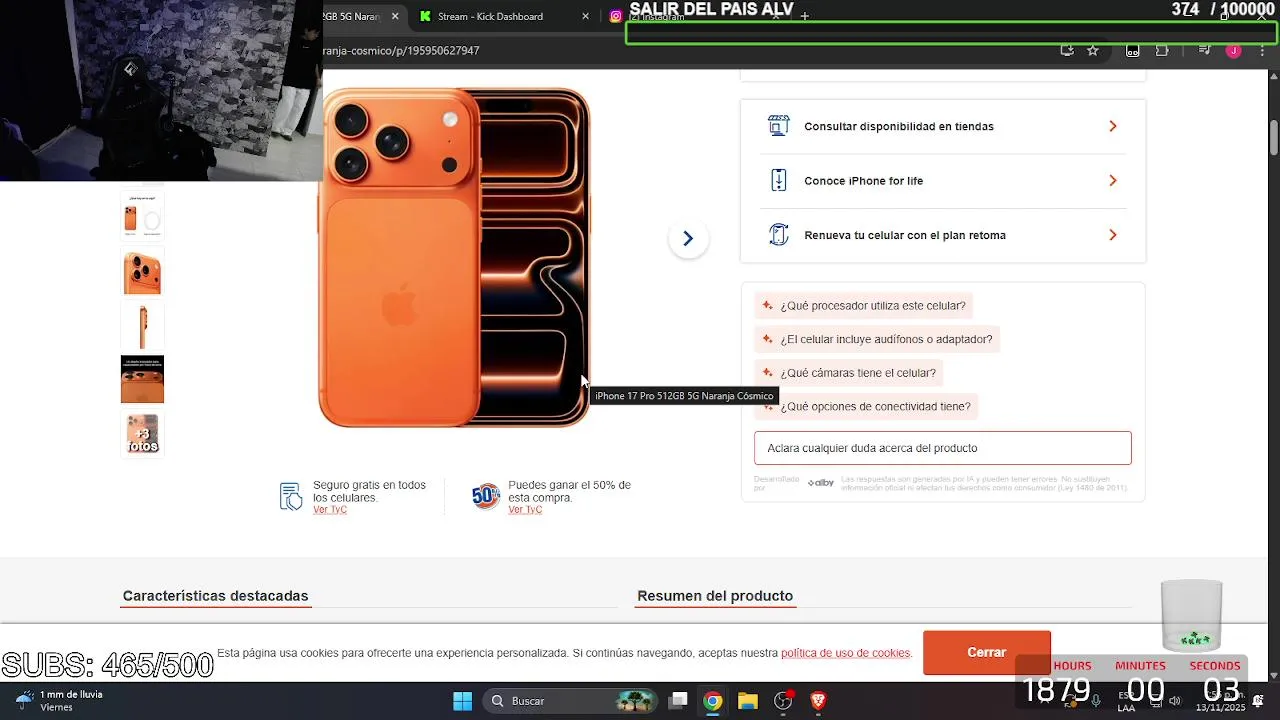Image resolution: width=1280 pixels, height=720 pixels.
Task: Click the plan retoma renewal icon
Action: click(x=778, y=235)
